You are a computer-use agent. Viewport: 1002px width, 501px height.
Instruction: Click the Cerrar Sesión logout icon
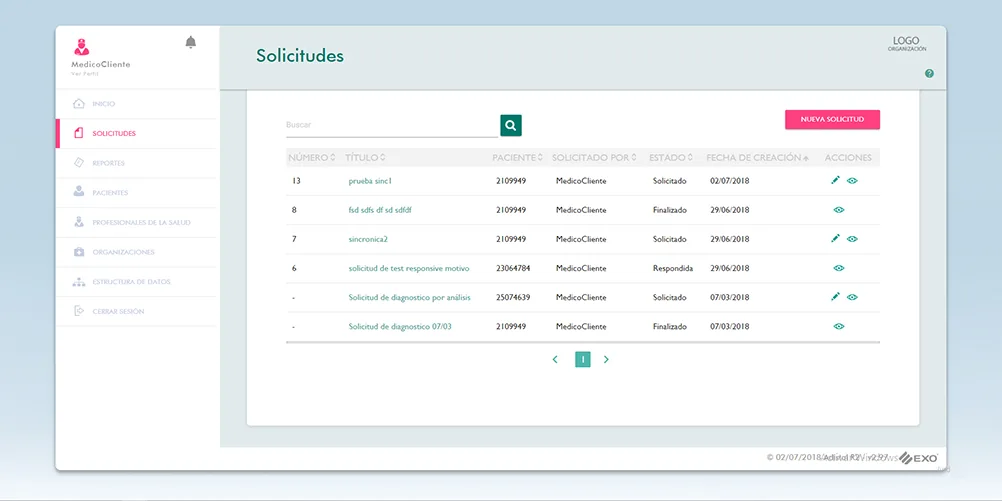[79, 311]
